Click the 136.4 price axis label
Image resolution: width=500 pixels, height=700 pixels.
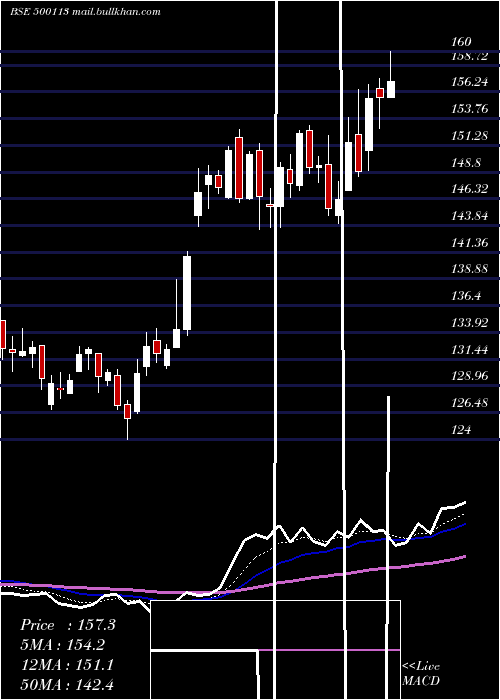click(466, 296)
